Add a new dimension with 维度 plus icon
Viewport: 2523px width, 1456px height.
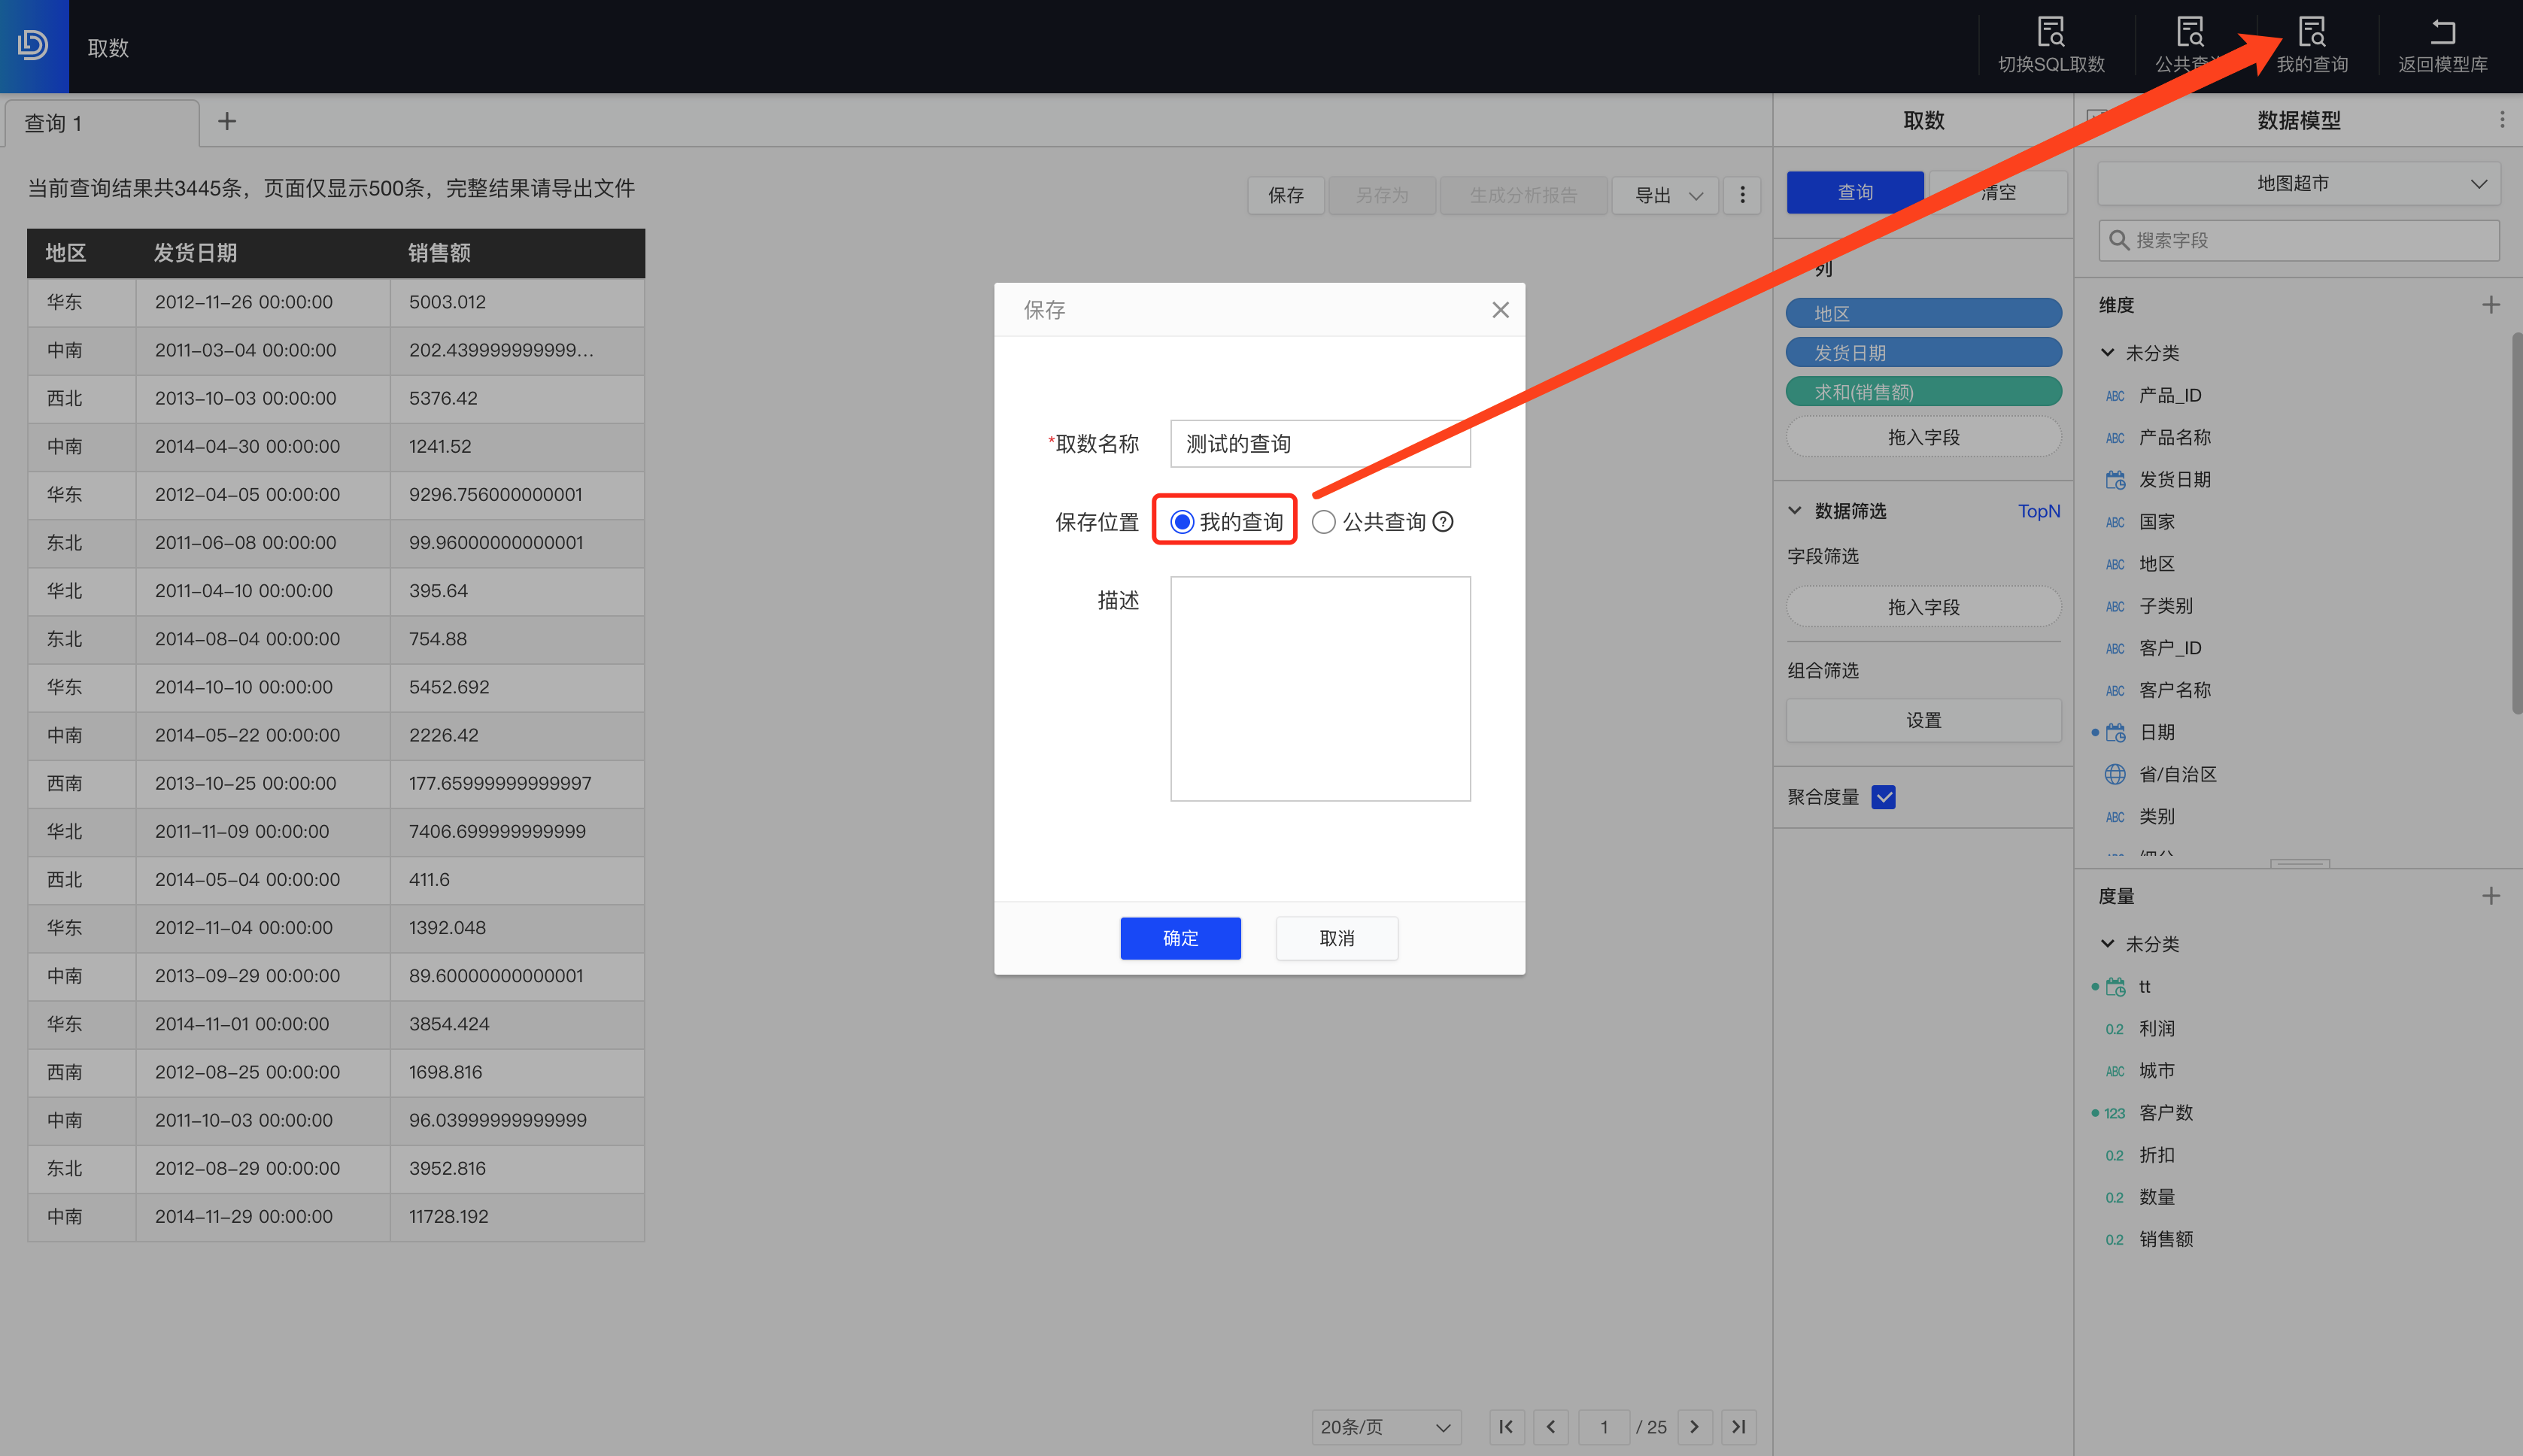pos(2490,305)
